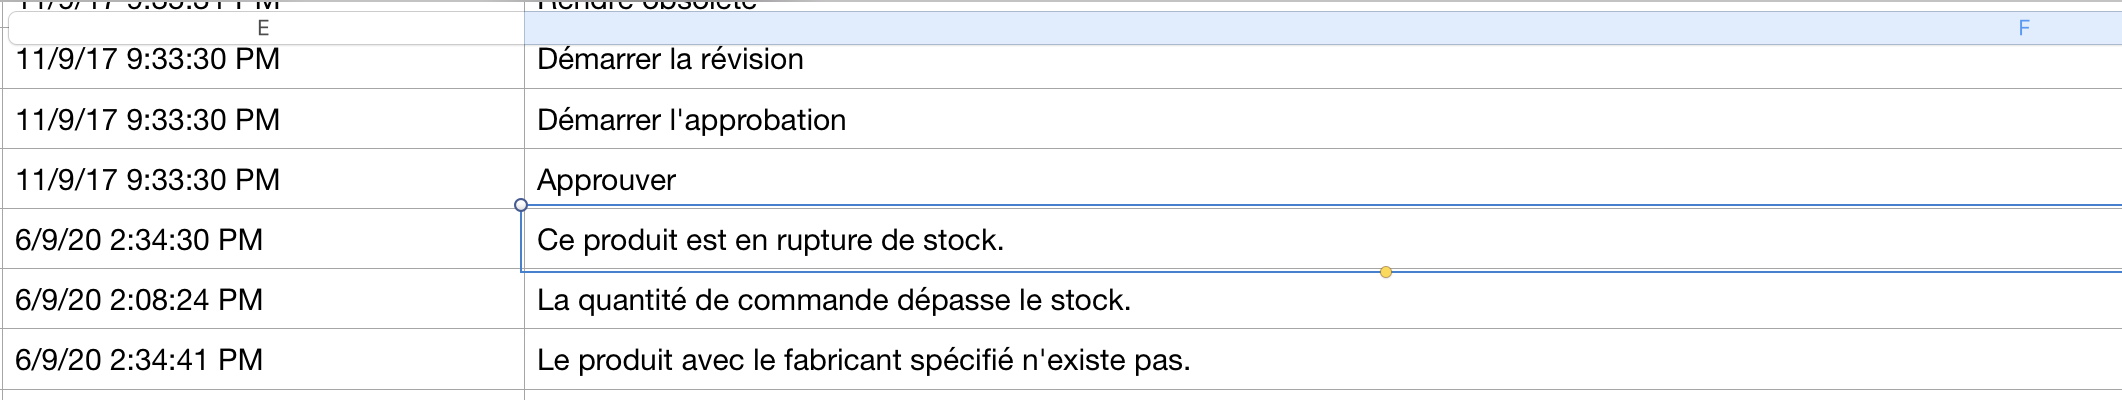The width and height of the screenshot is (2122, 400).
Task: Click the date cell beside 'Démarrer la révision'
Action: pos(263,60)
